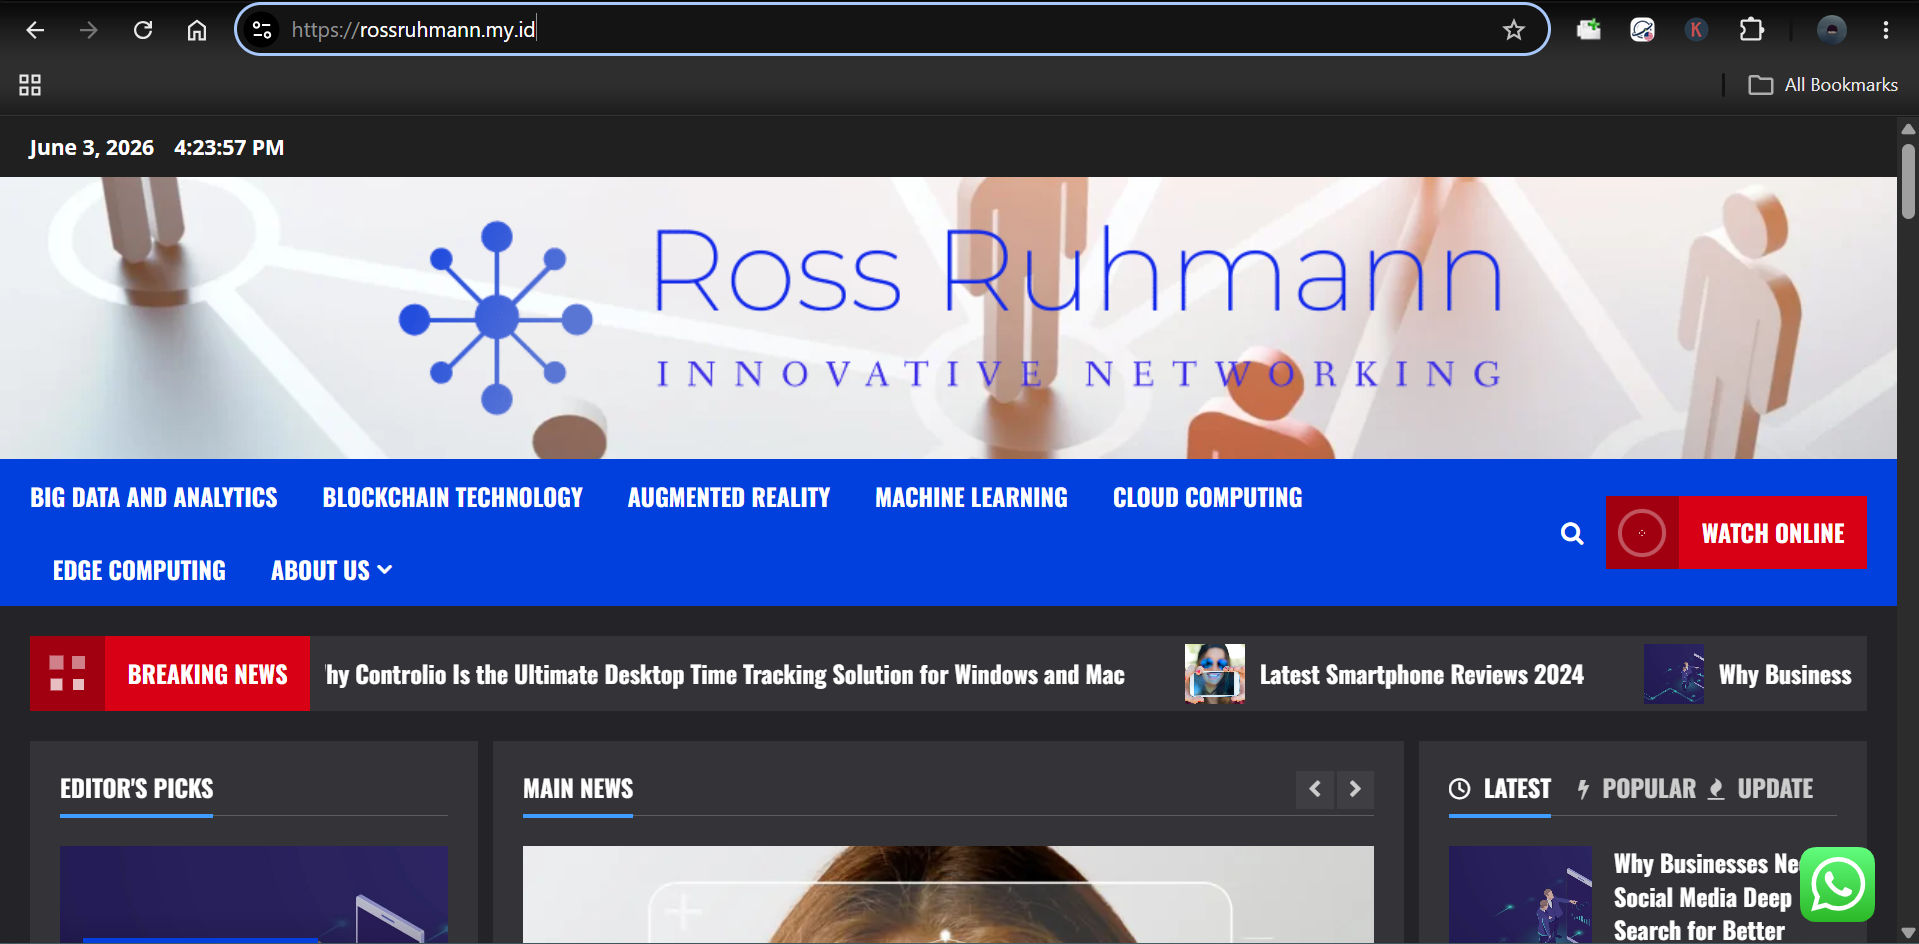
Task: Click the Ross Ruhmann site logo banner
Action: click(948, 318)
